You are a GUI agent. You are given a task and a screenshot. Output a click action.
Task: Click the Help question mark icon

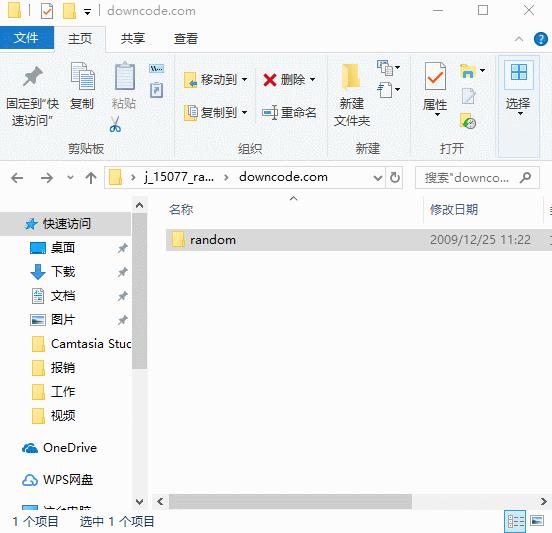[541, 39]
